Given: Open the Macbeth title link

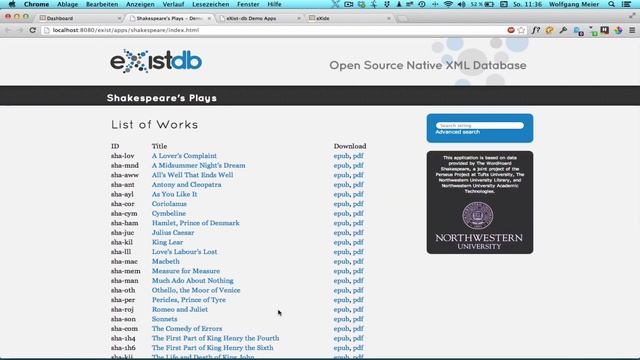Looking at the screenshot, I should [x=166, y=261].
